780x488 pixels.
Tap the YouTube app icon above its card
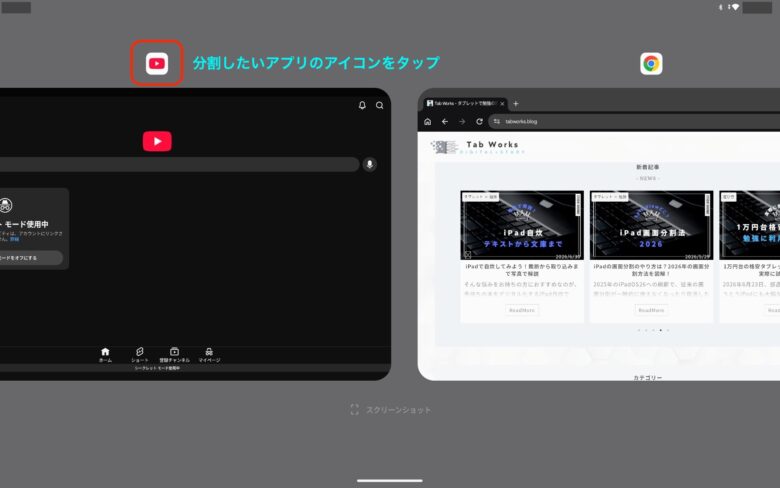pos(157,64)
